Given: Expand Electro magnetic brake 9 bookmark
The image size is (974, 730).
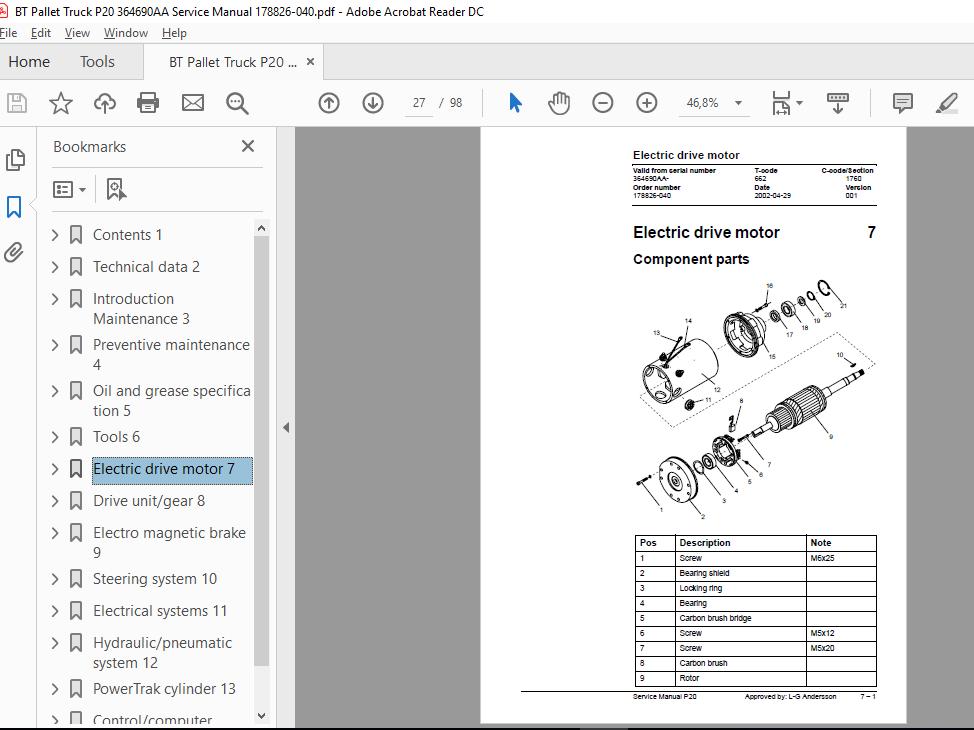Looking at the screenshot, I should click(x=55, y=533).
